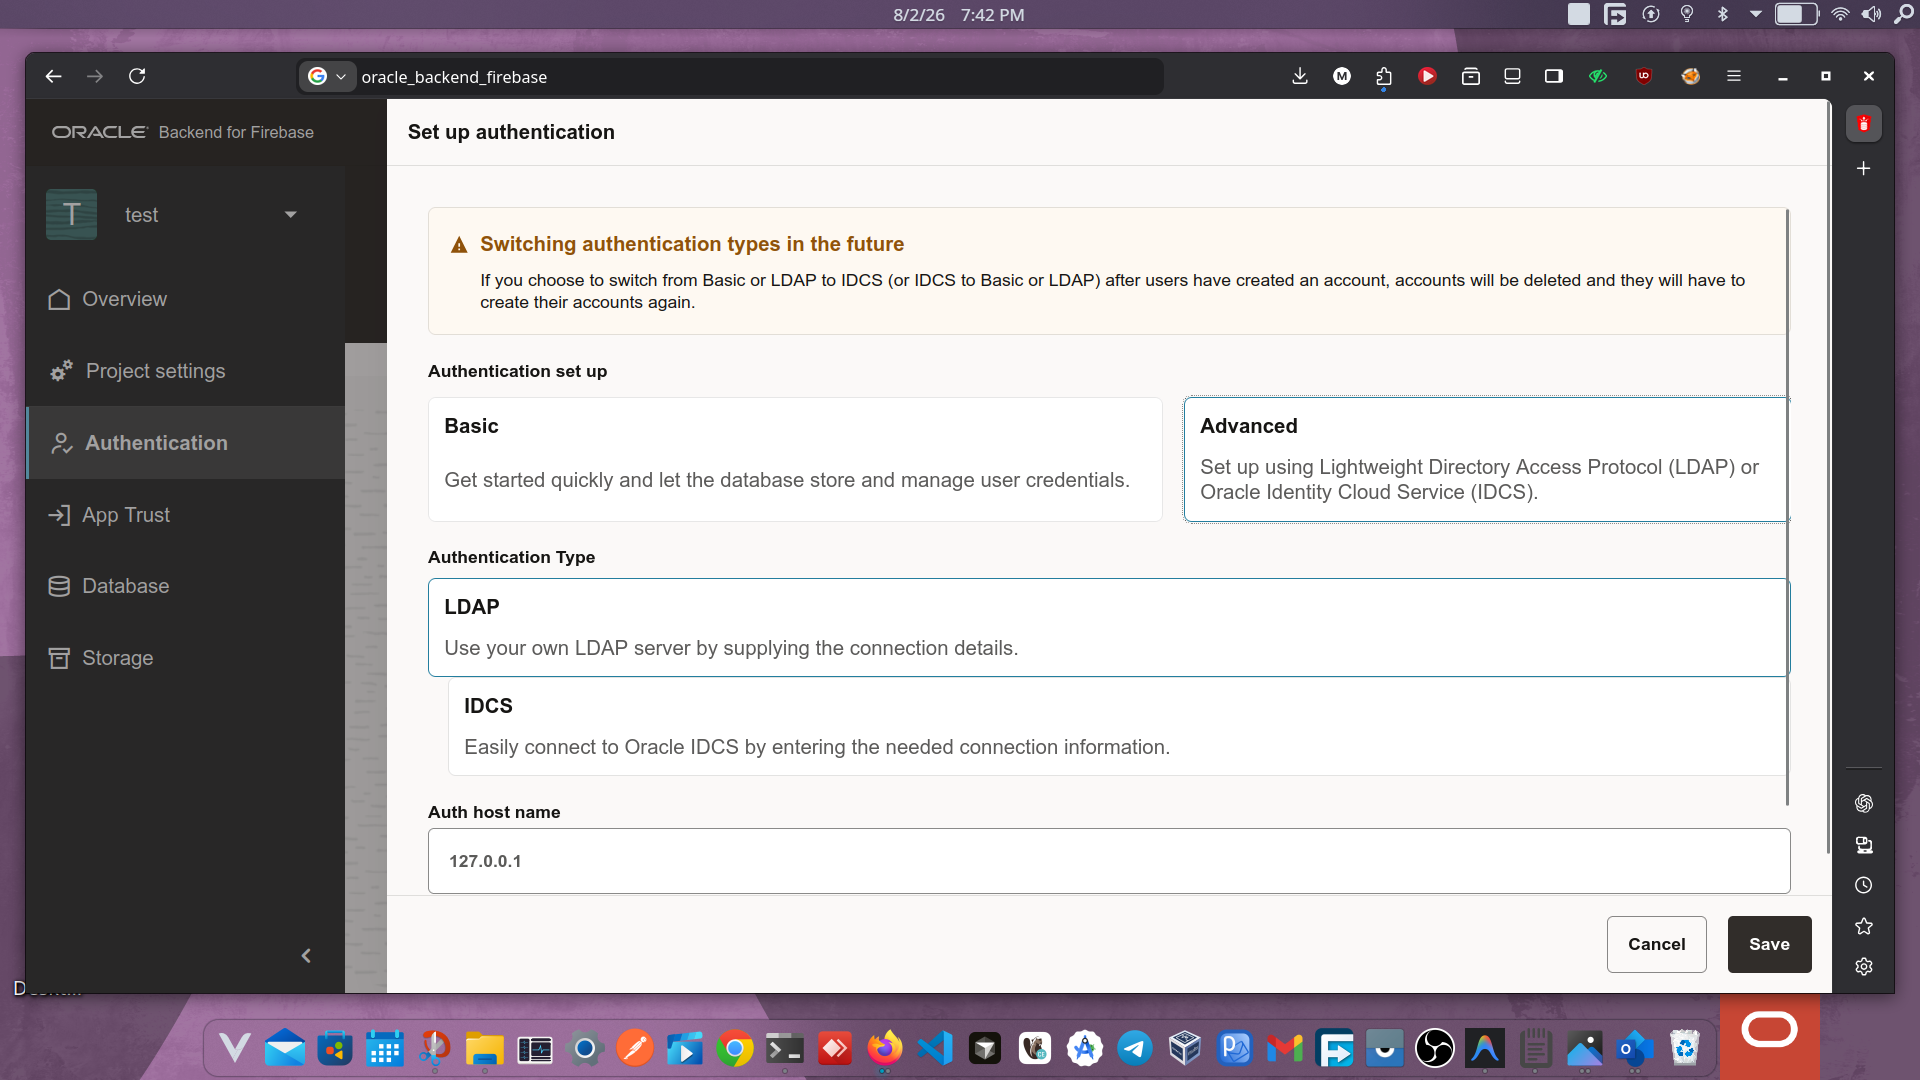Viewport: 1920px width, 1080px height.
Task: Open the settings gear in right sidebar
Action: 1864,966
